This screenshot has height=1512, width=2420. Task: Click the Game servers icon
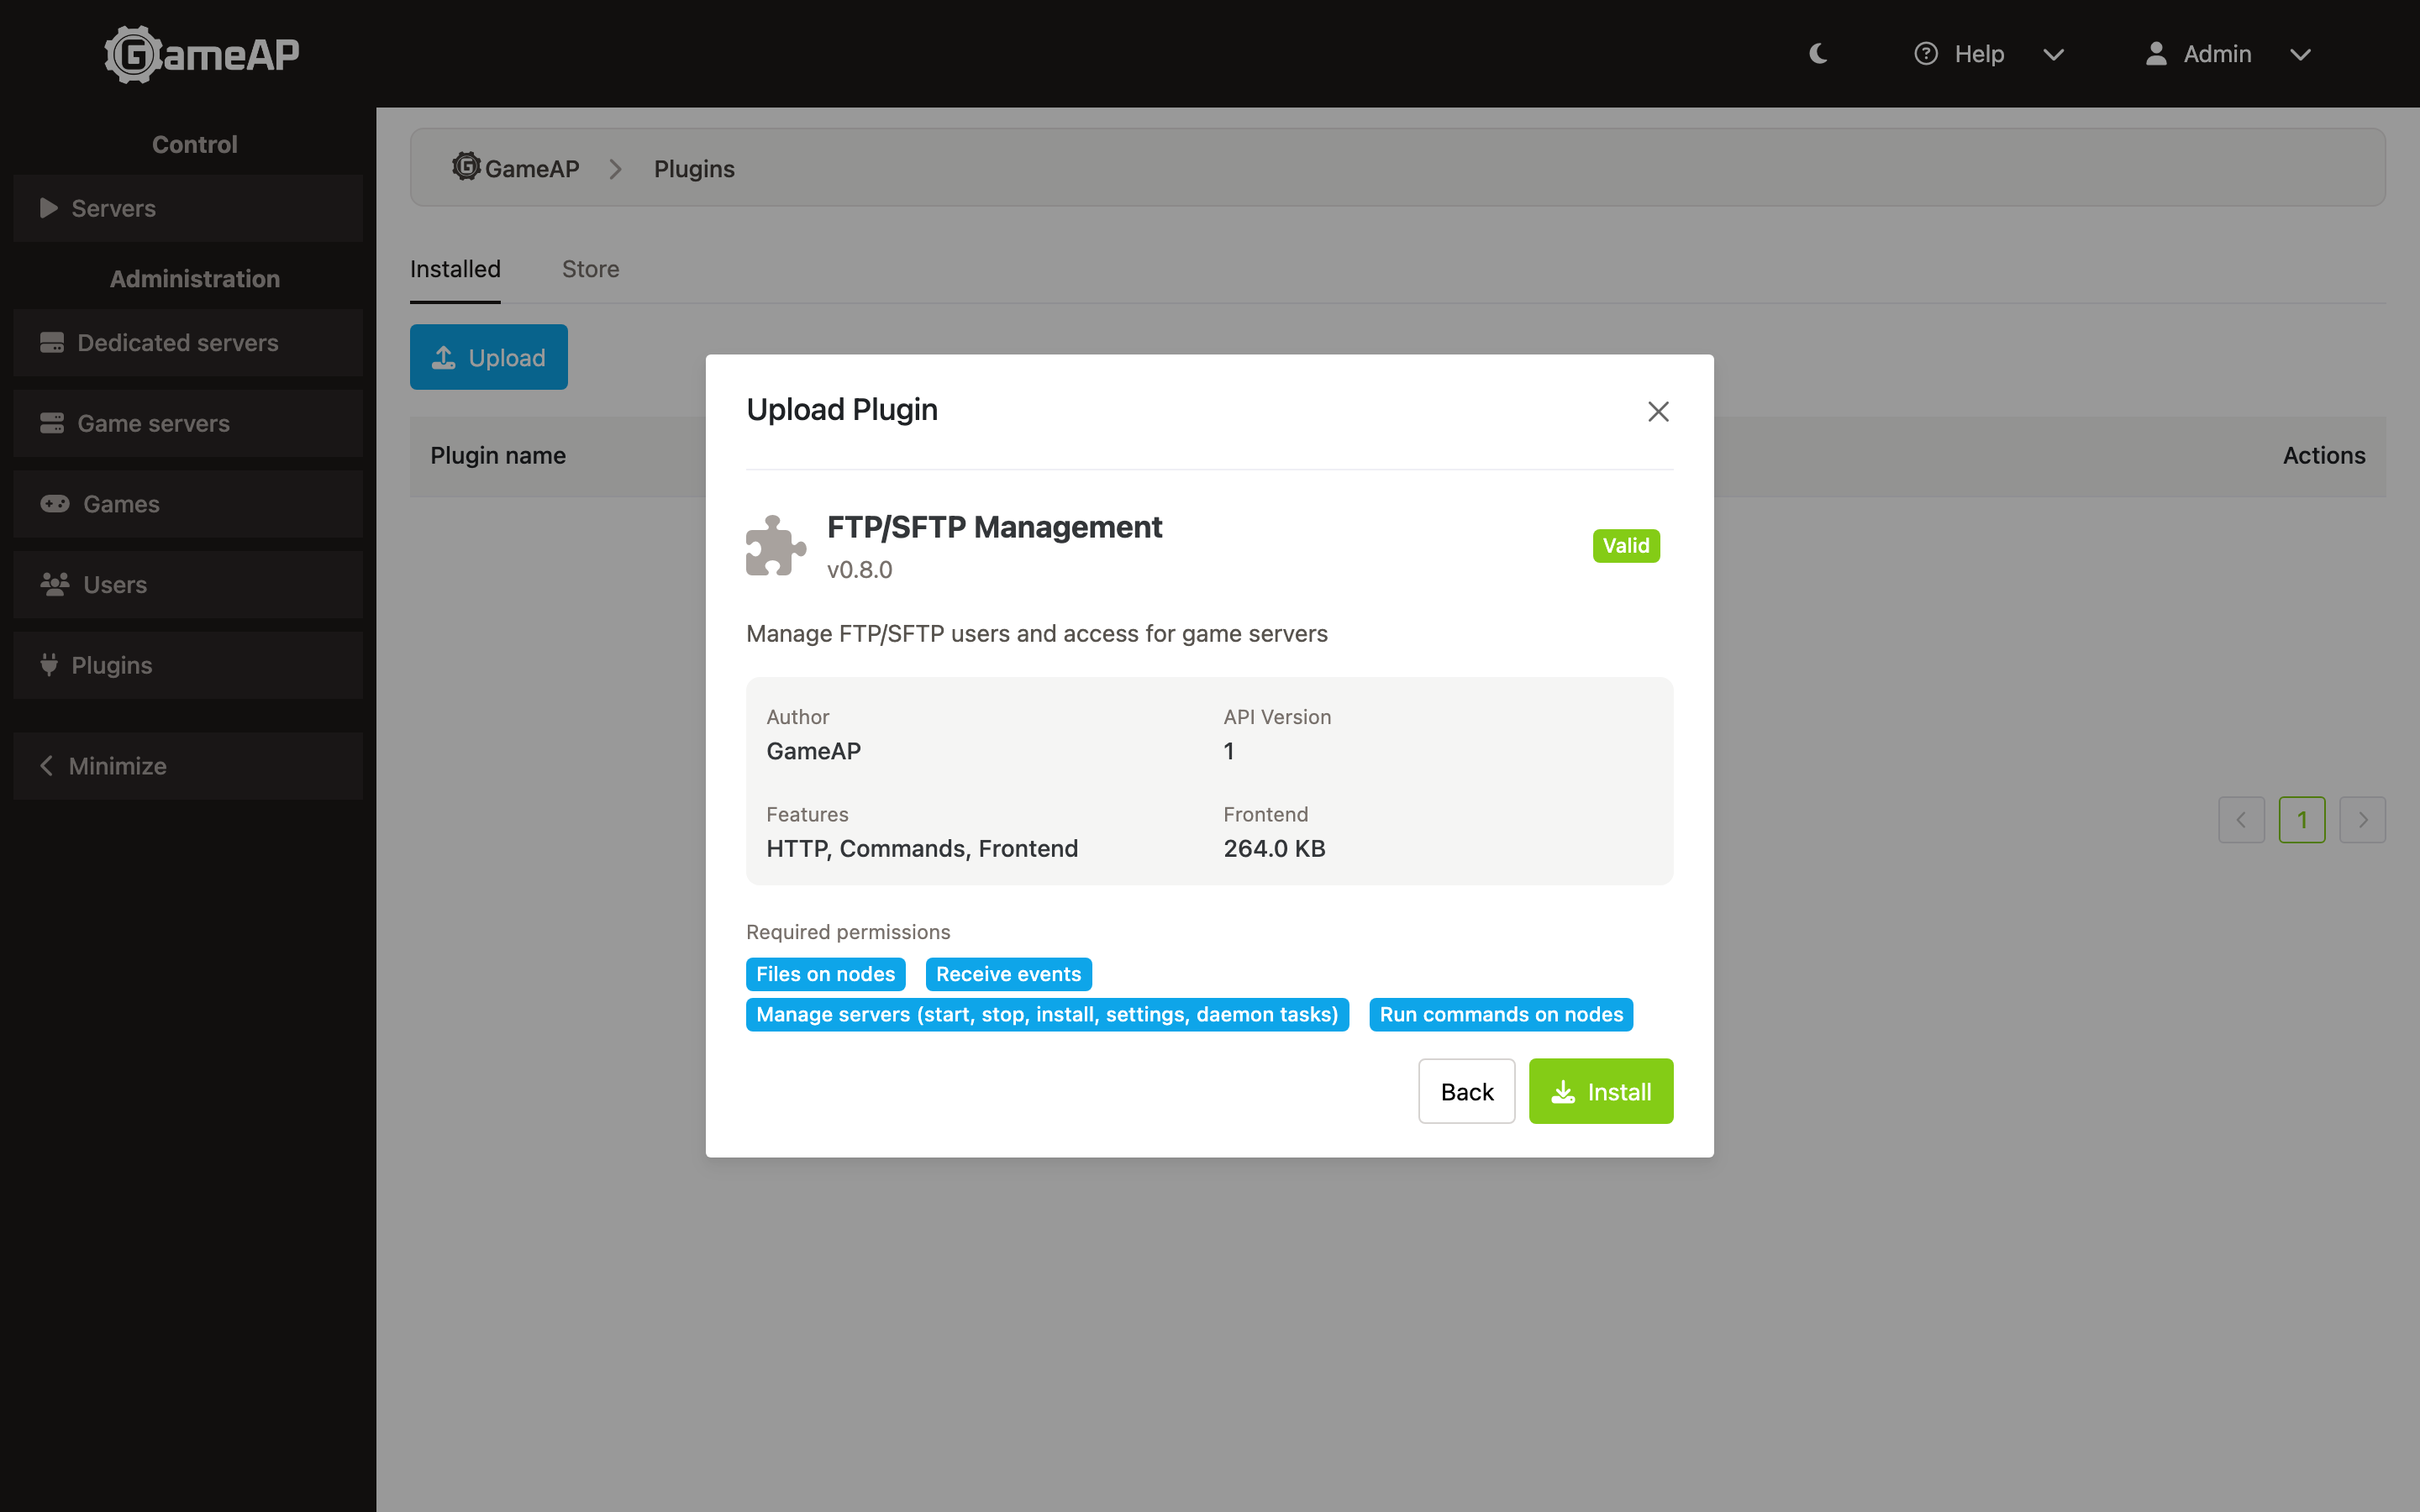point(52,423)
